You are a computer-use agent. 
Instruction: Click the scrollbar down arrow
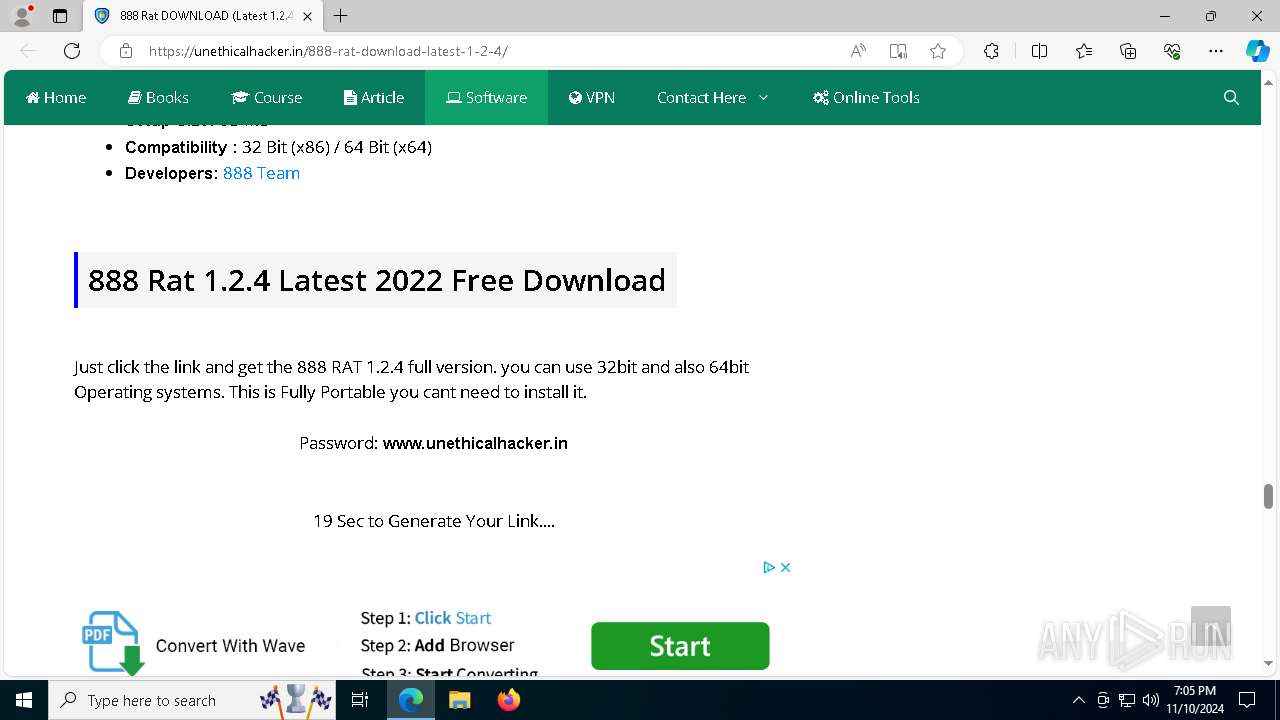tap(1268, 663)
